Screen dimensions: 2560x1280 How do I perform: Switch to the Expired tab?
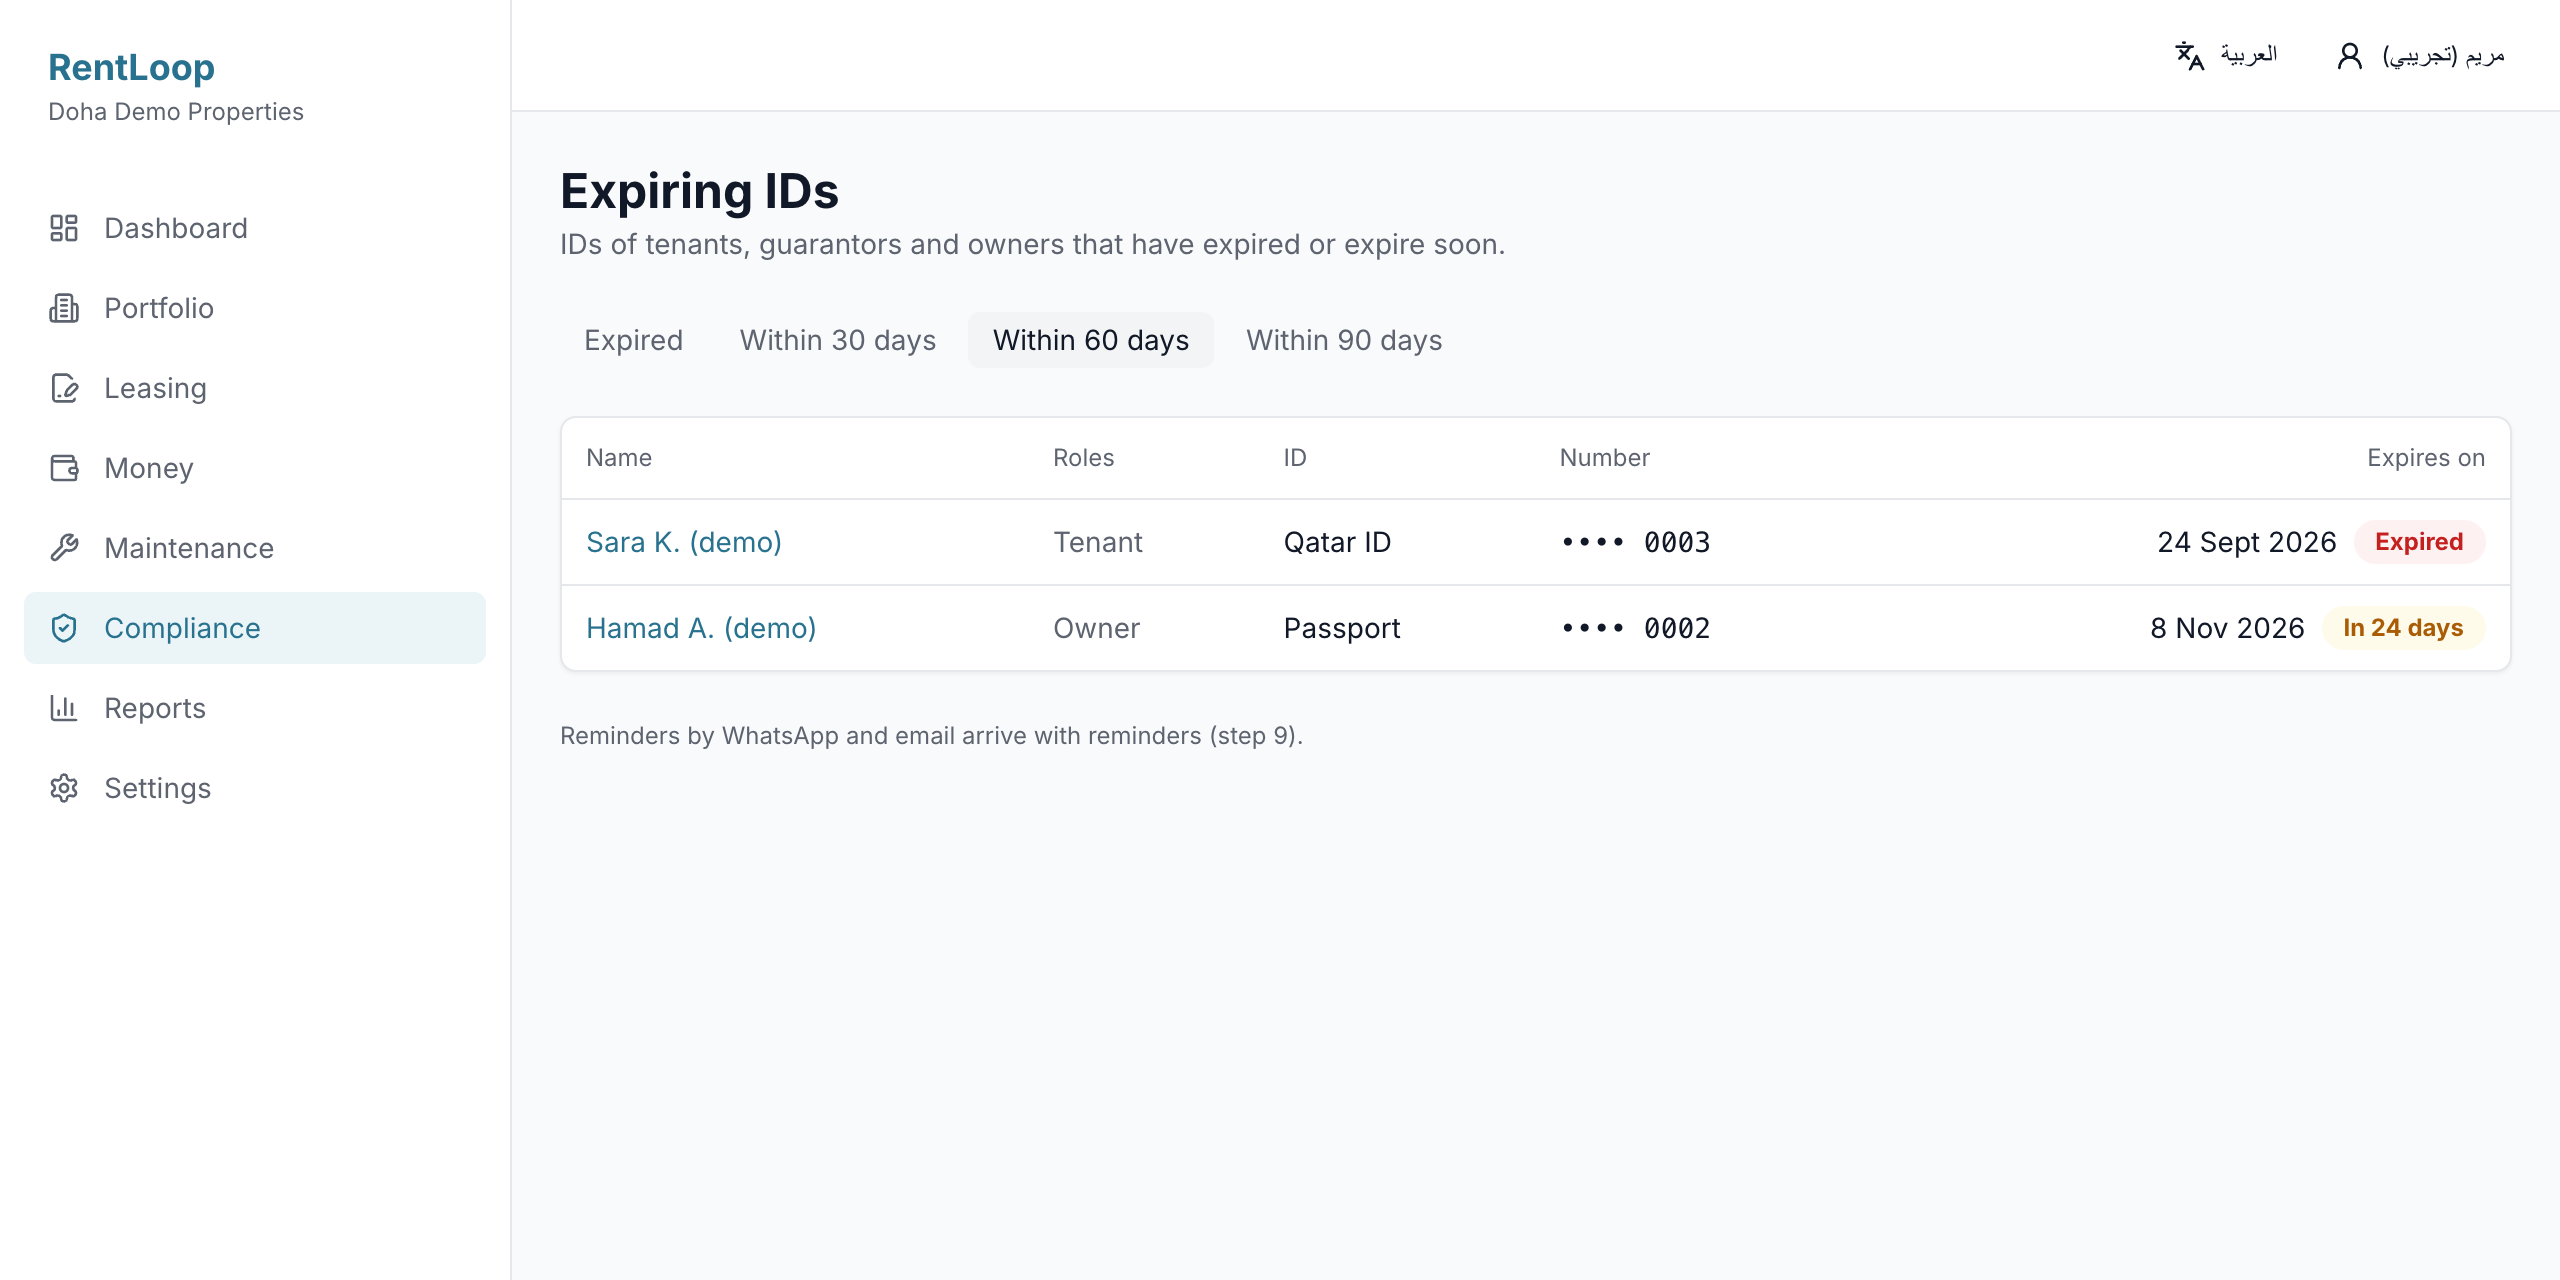634,340
